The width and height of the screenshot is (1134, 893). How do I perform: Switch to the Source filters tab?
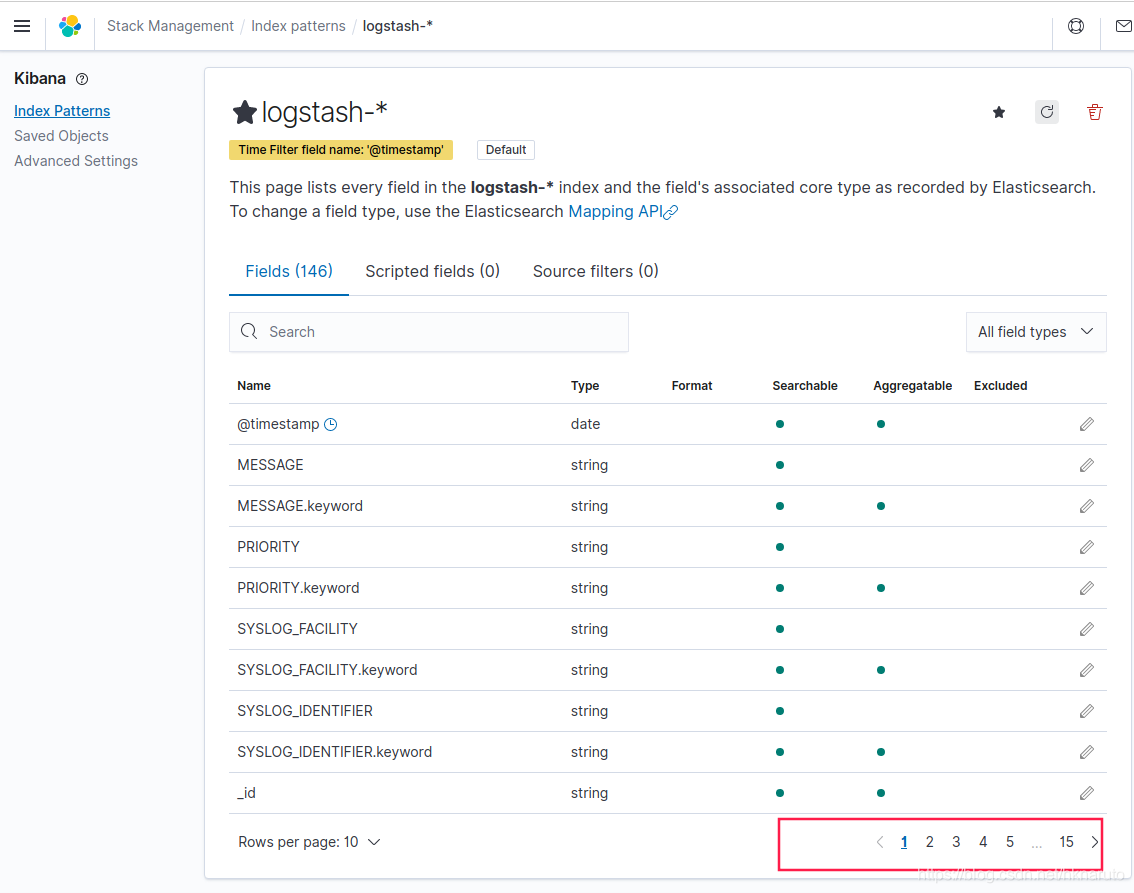coord(595,271)
